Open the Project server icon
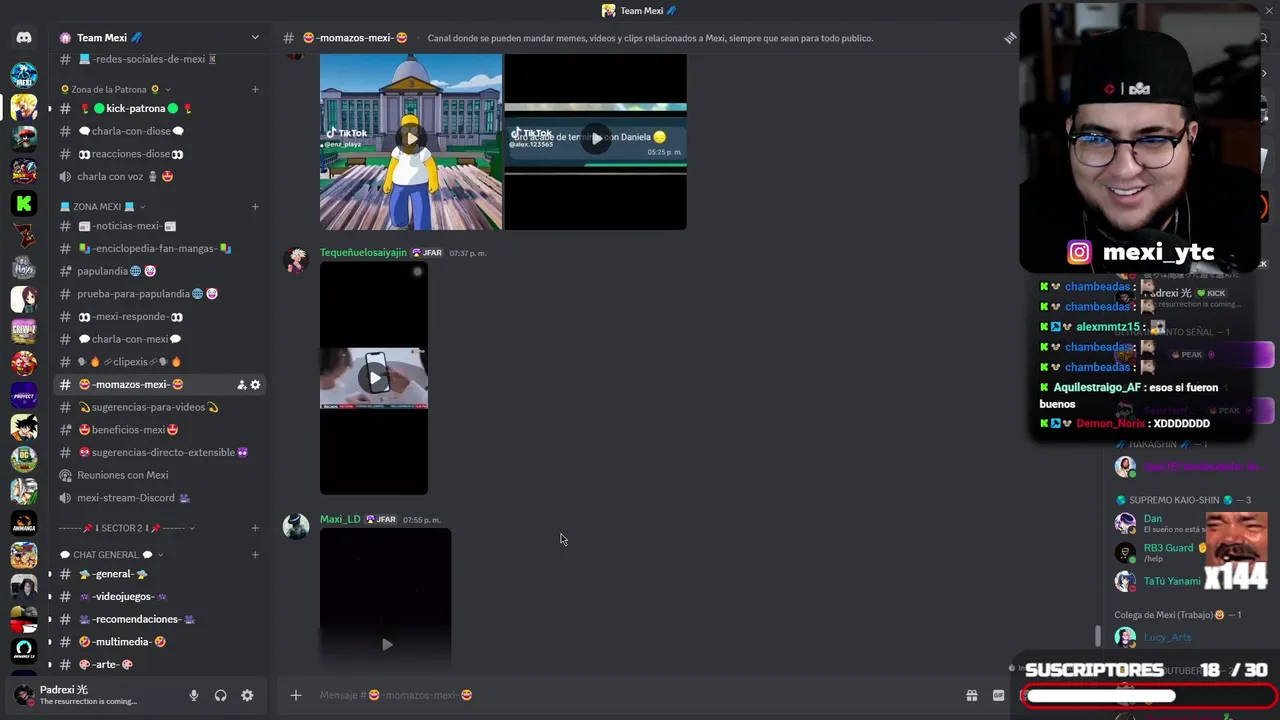 [24, 395]
